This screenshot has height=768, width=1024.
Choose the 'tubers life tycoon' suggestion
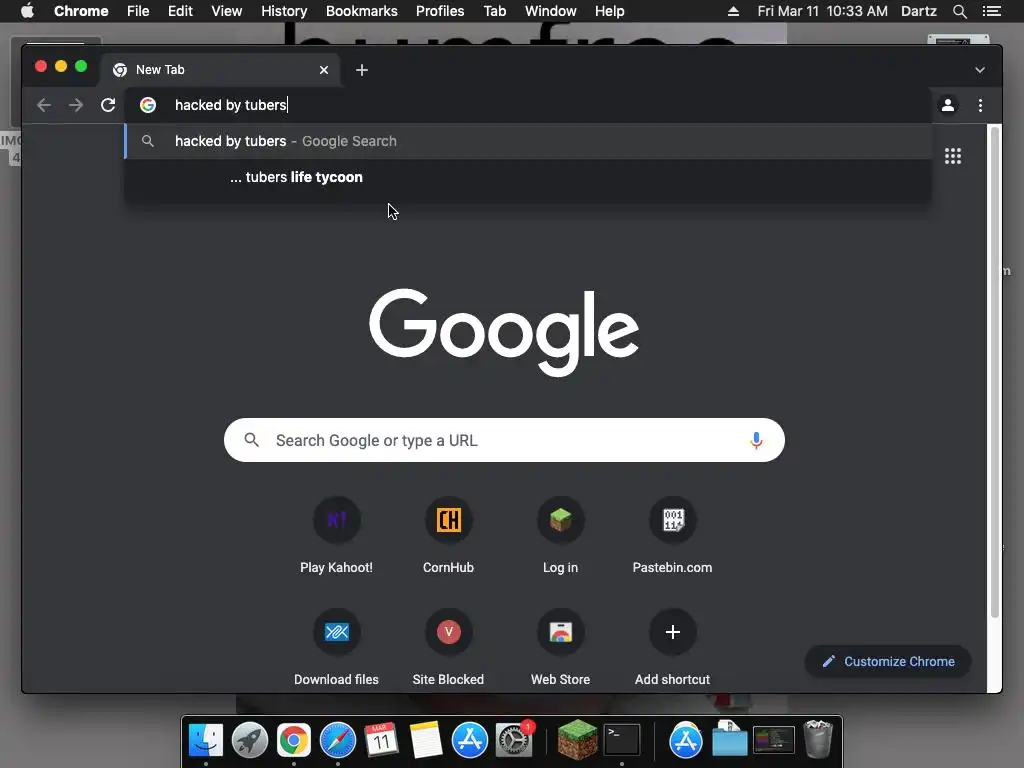(x=528, y=177)
